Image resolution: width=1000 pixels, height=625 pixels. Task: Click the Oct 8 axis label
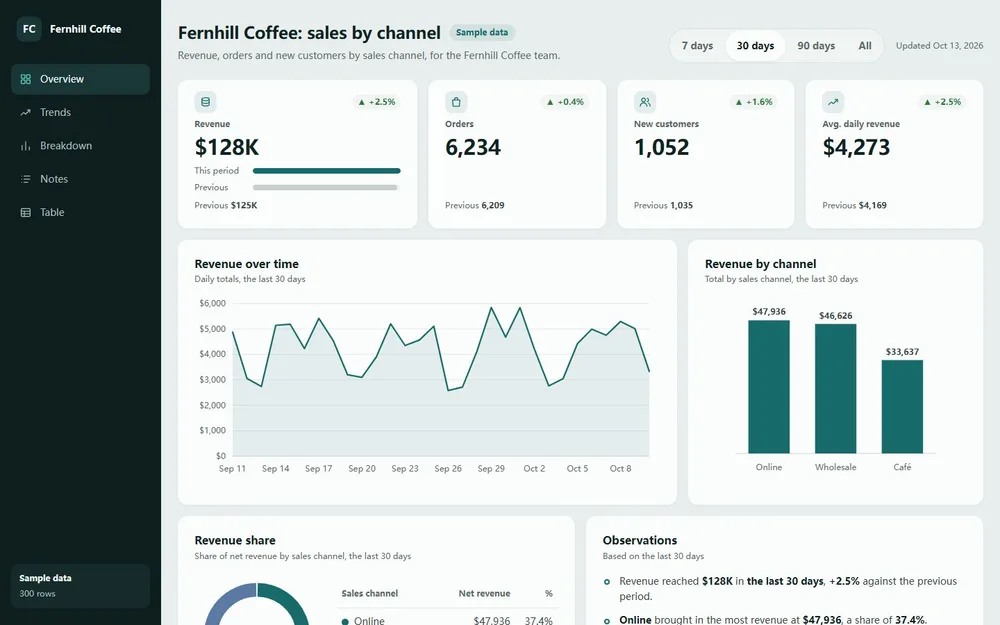pyautogui.click(x=621, y=469)
